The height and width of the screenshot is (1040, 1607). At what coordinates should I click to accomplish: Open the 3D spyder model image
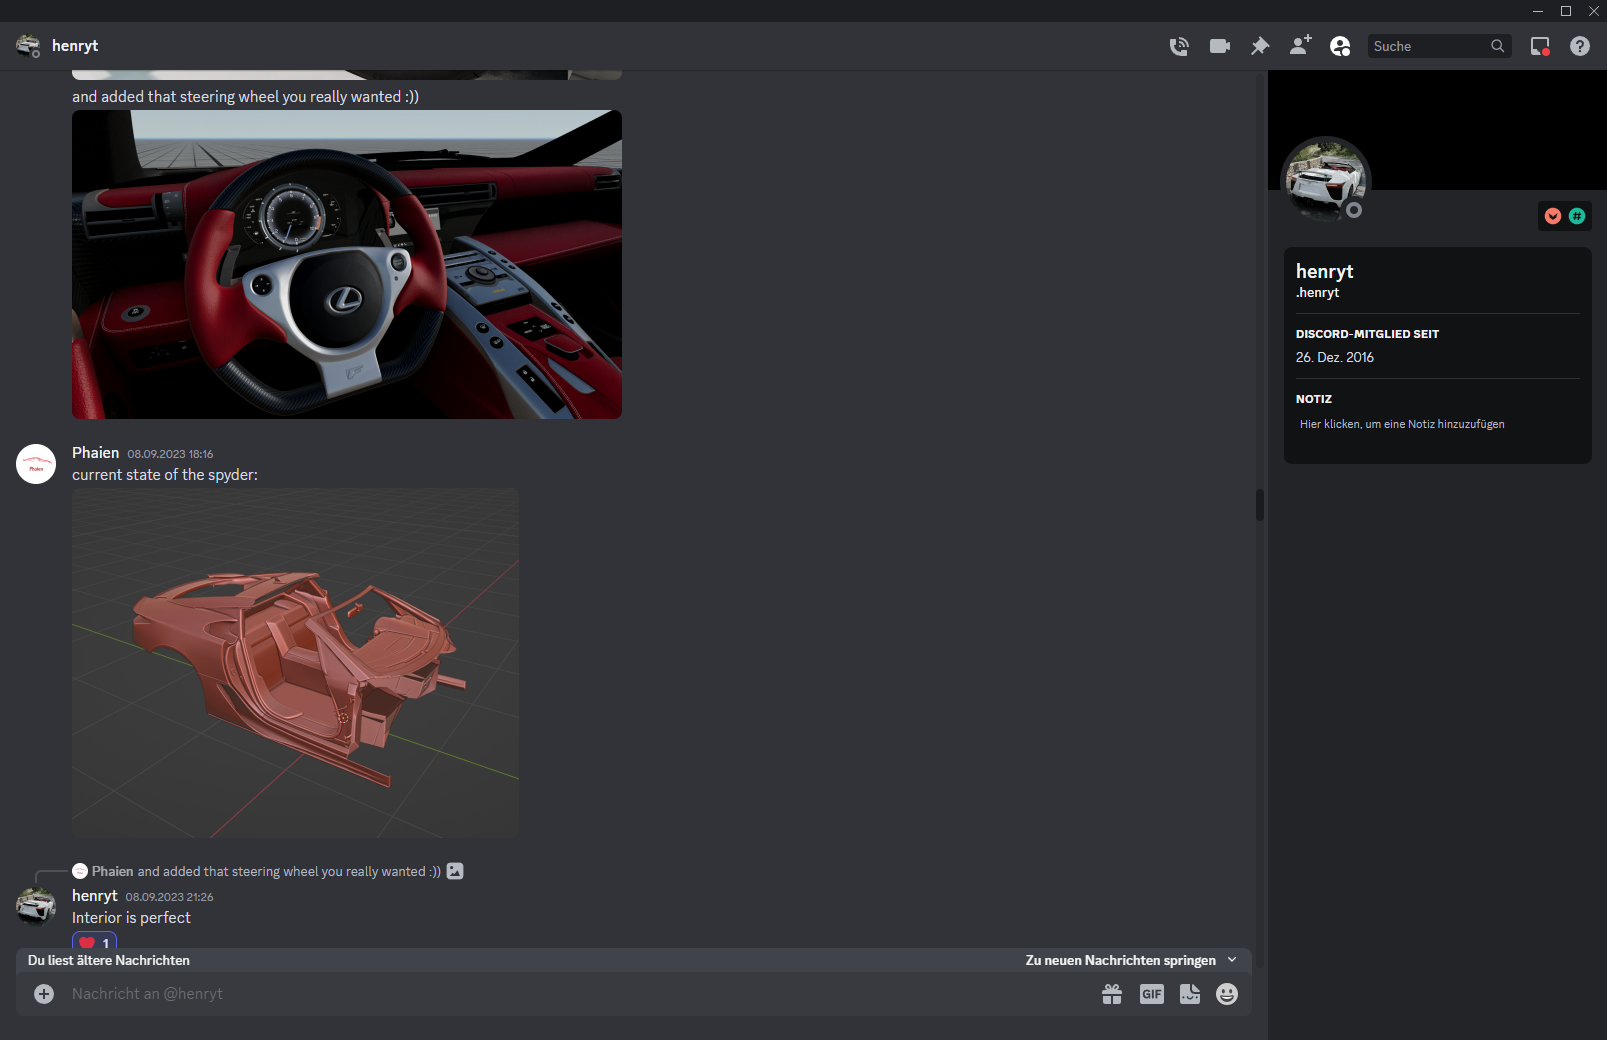pos(295,662)
